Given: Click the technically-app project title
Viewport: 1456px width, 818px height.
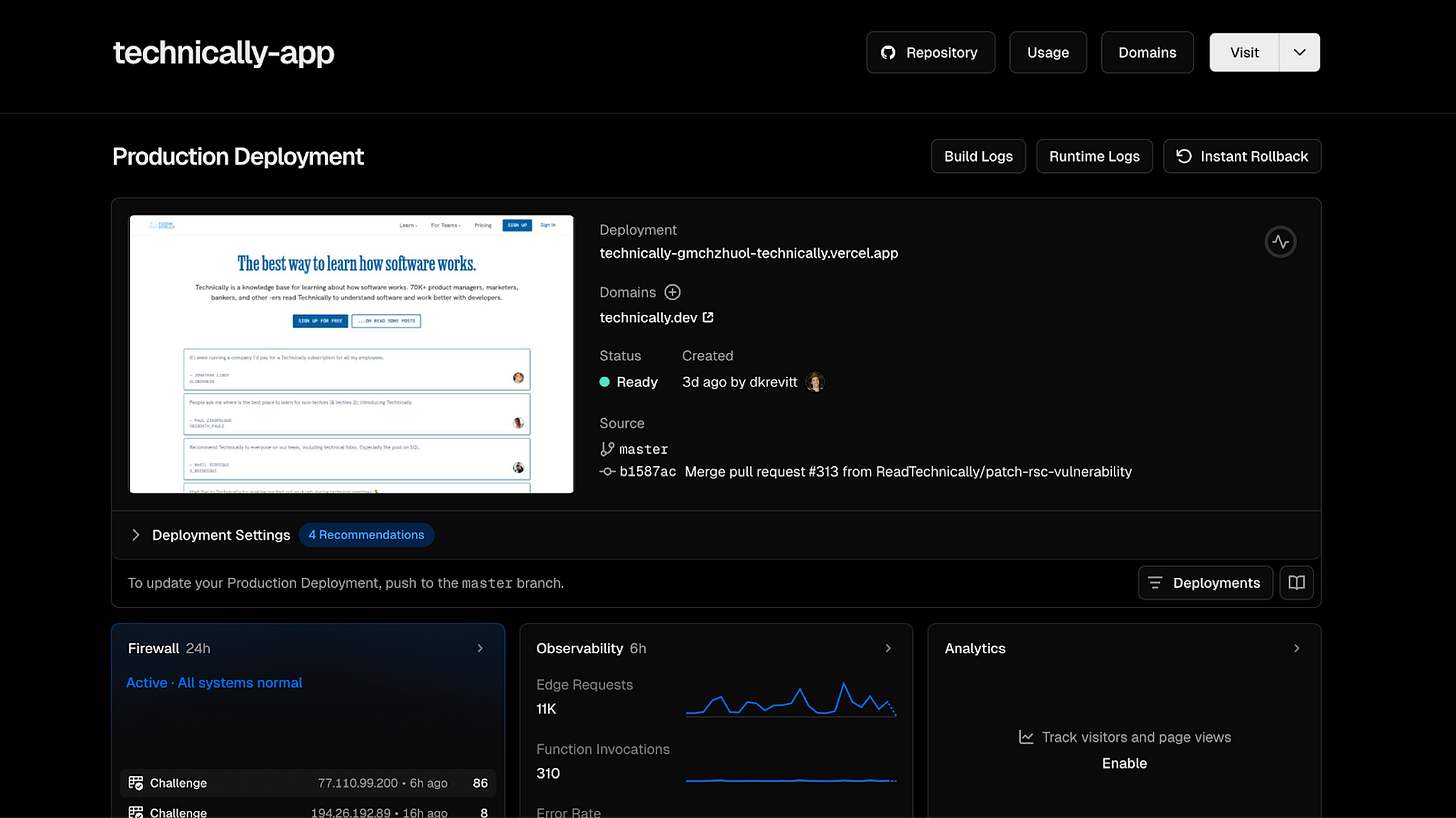Looking at the screenshot, I should click(223, 52).
